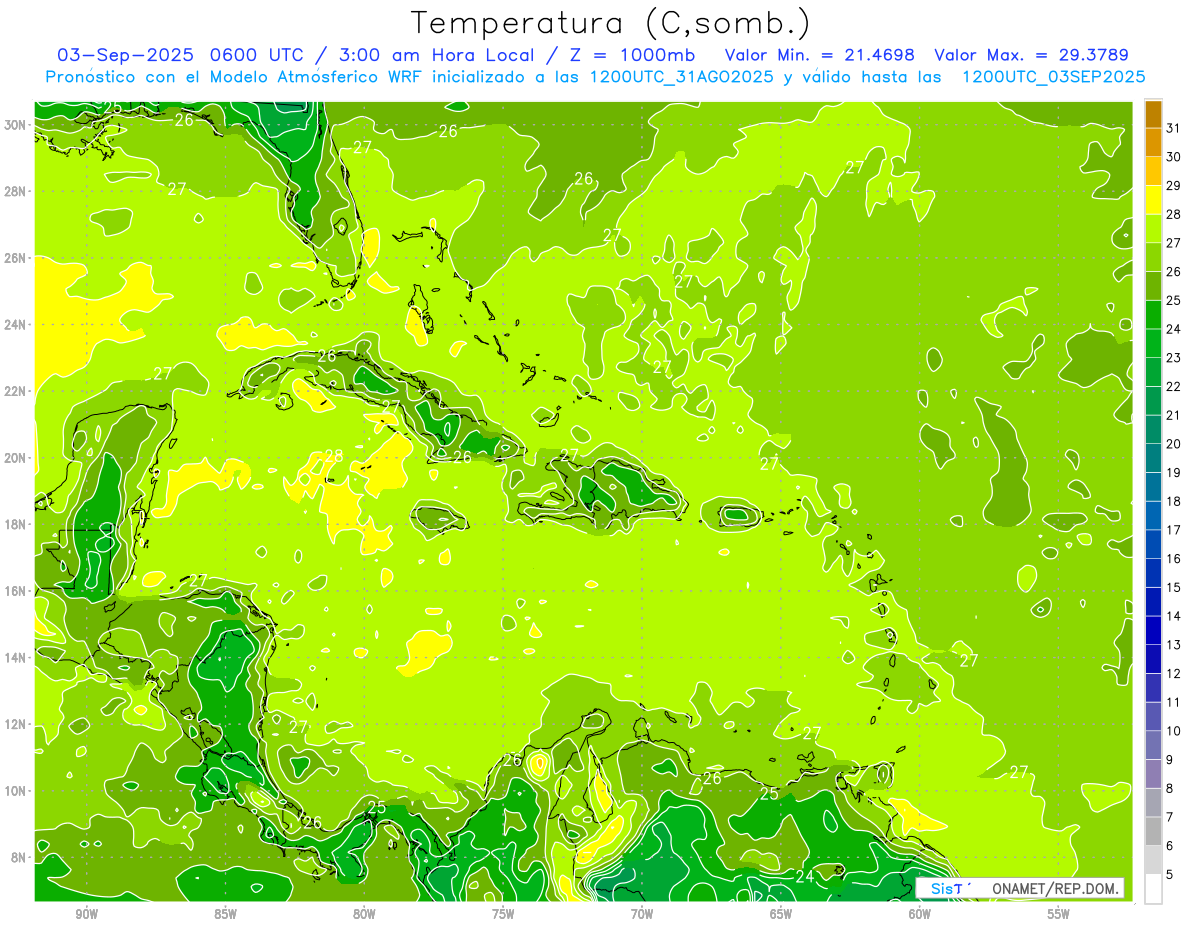Click the valid-until time "1200UTC_03SEP2025"
Screen dimensions: 1200x927
(x=1053, y=77)
